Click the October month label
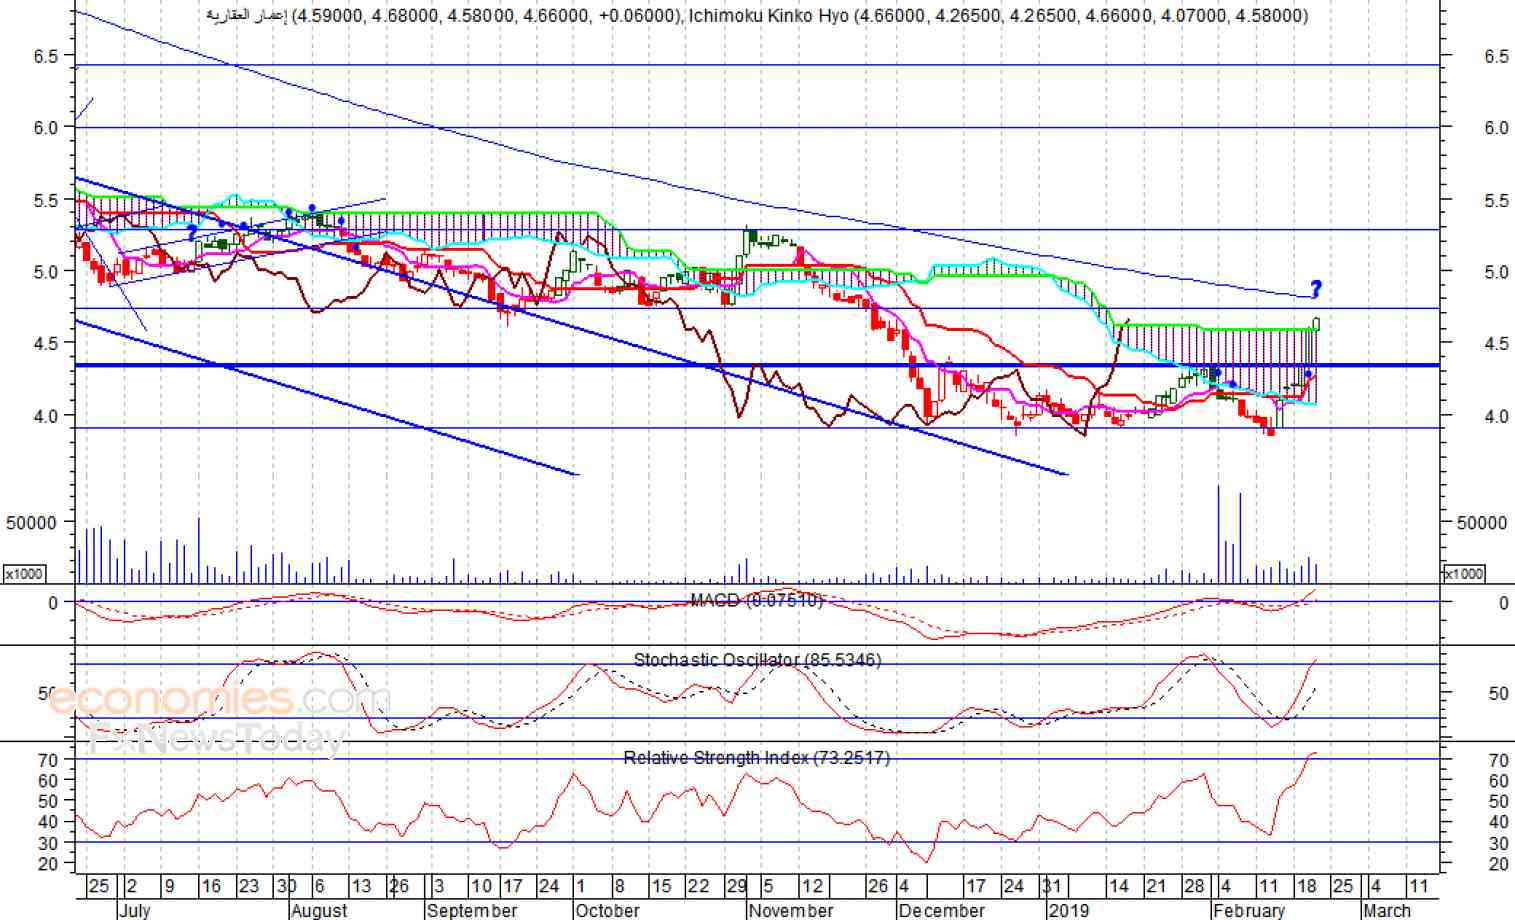Image resolution: width=1515 pixels, height=920 pixels. click(607, 910)
